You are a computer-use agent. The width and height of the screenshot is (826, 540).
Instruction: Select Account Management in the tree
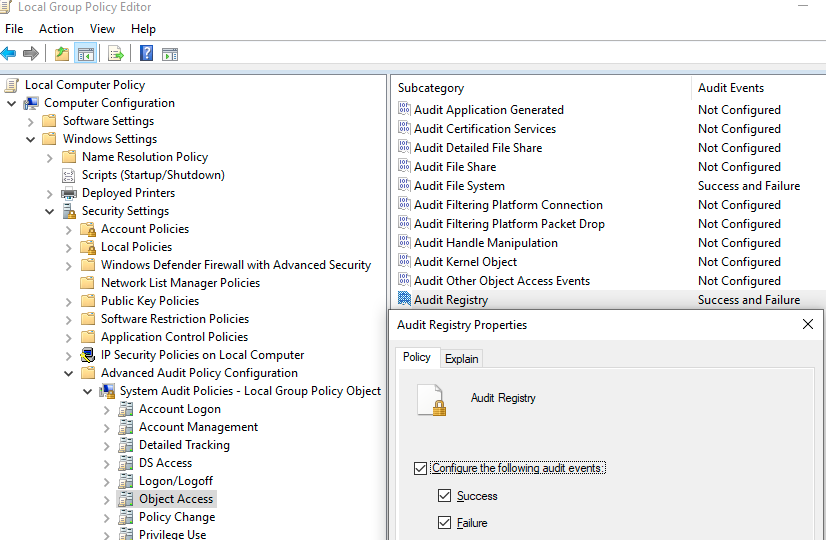(199, 427)
